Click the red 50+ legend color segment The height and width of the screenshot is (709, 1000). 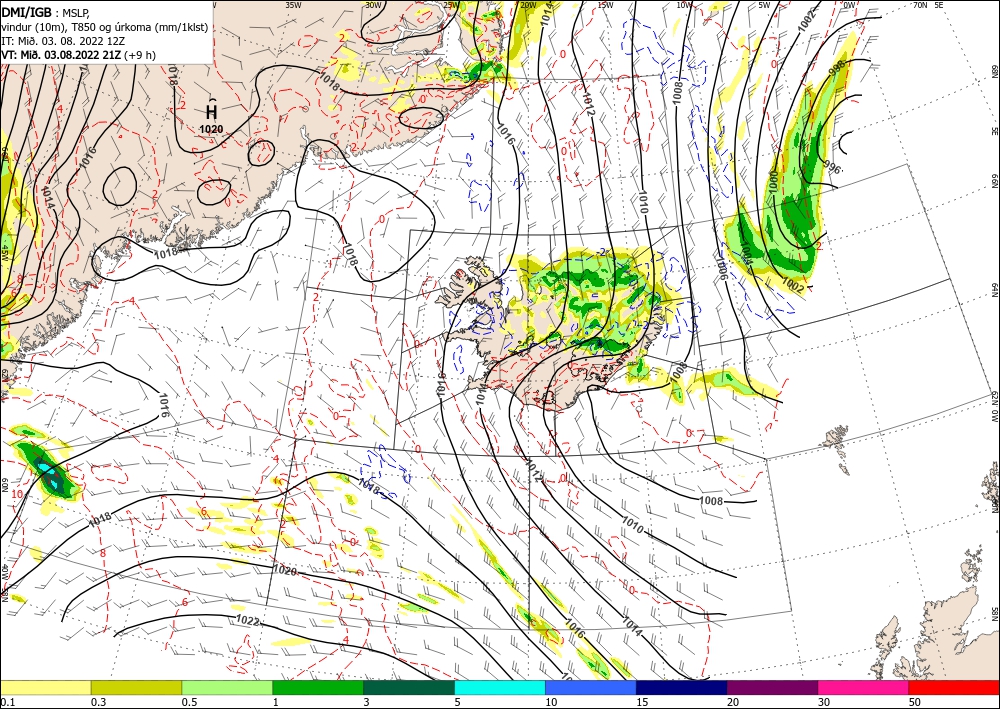click(x=954, y=687)
